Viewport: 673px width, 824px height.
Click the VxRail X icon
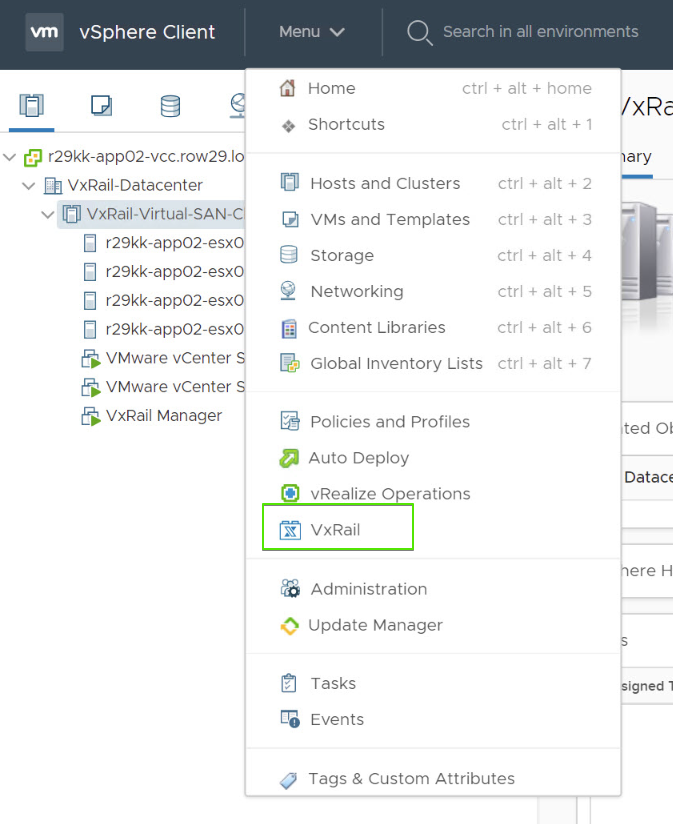pos(290,530)
